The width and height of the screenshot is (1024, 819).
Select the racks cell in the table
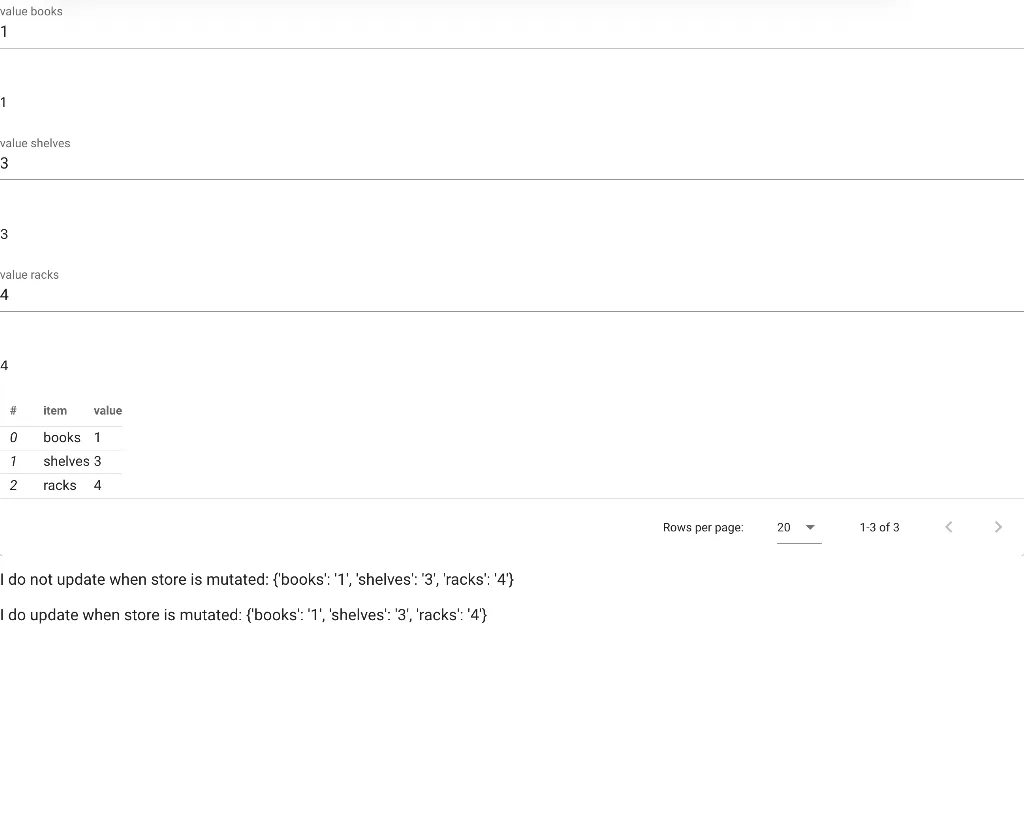(x=60, y=485)
